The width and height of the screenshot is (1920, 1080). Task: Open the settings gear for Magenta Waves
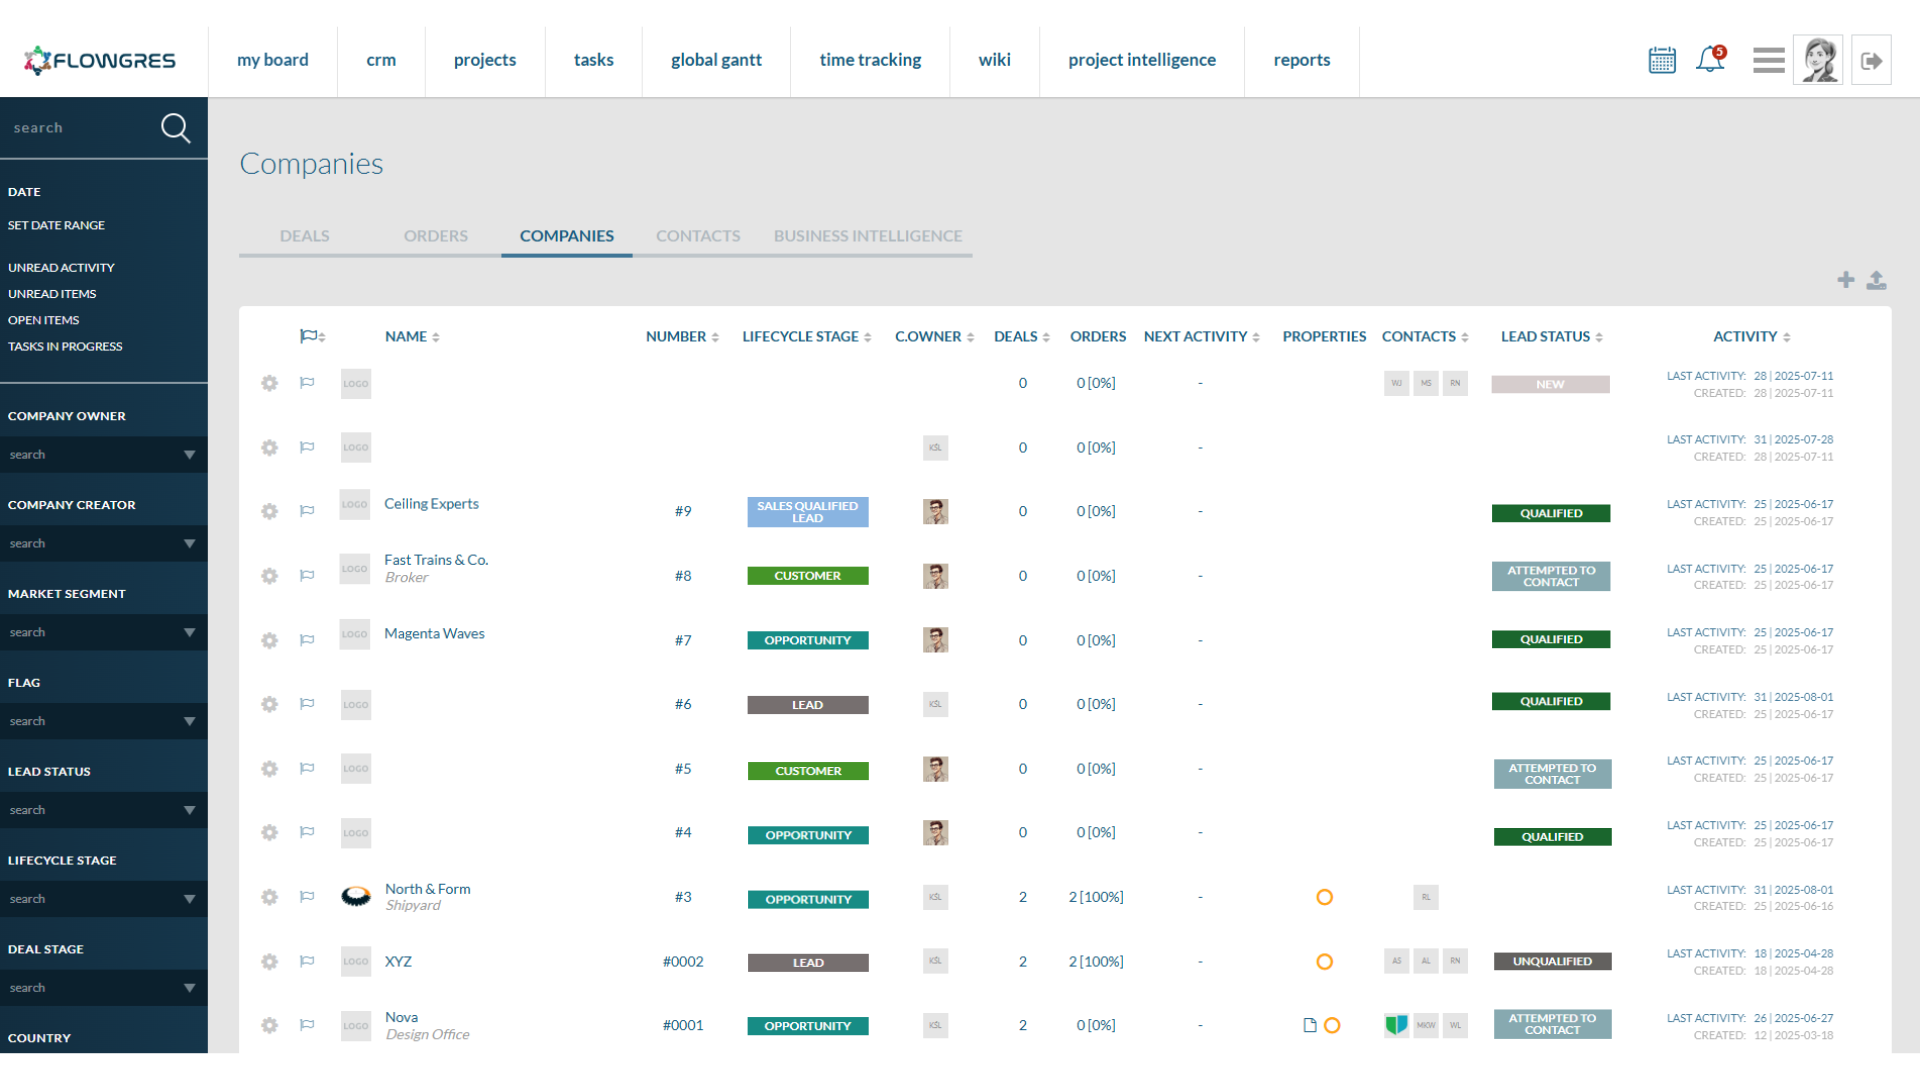point(269,640)
